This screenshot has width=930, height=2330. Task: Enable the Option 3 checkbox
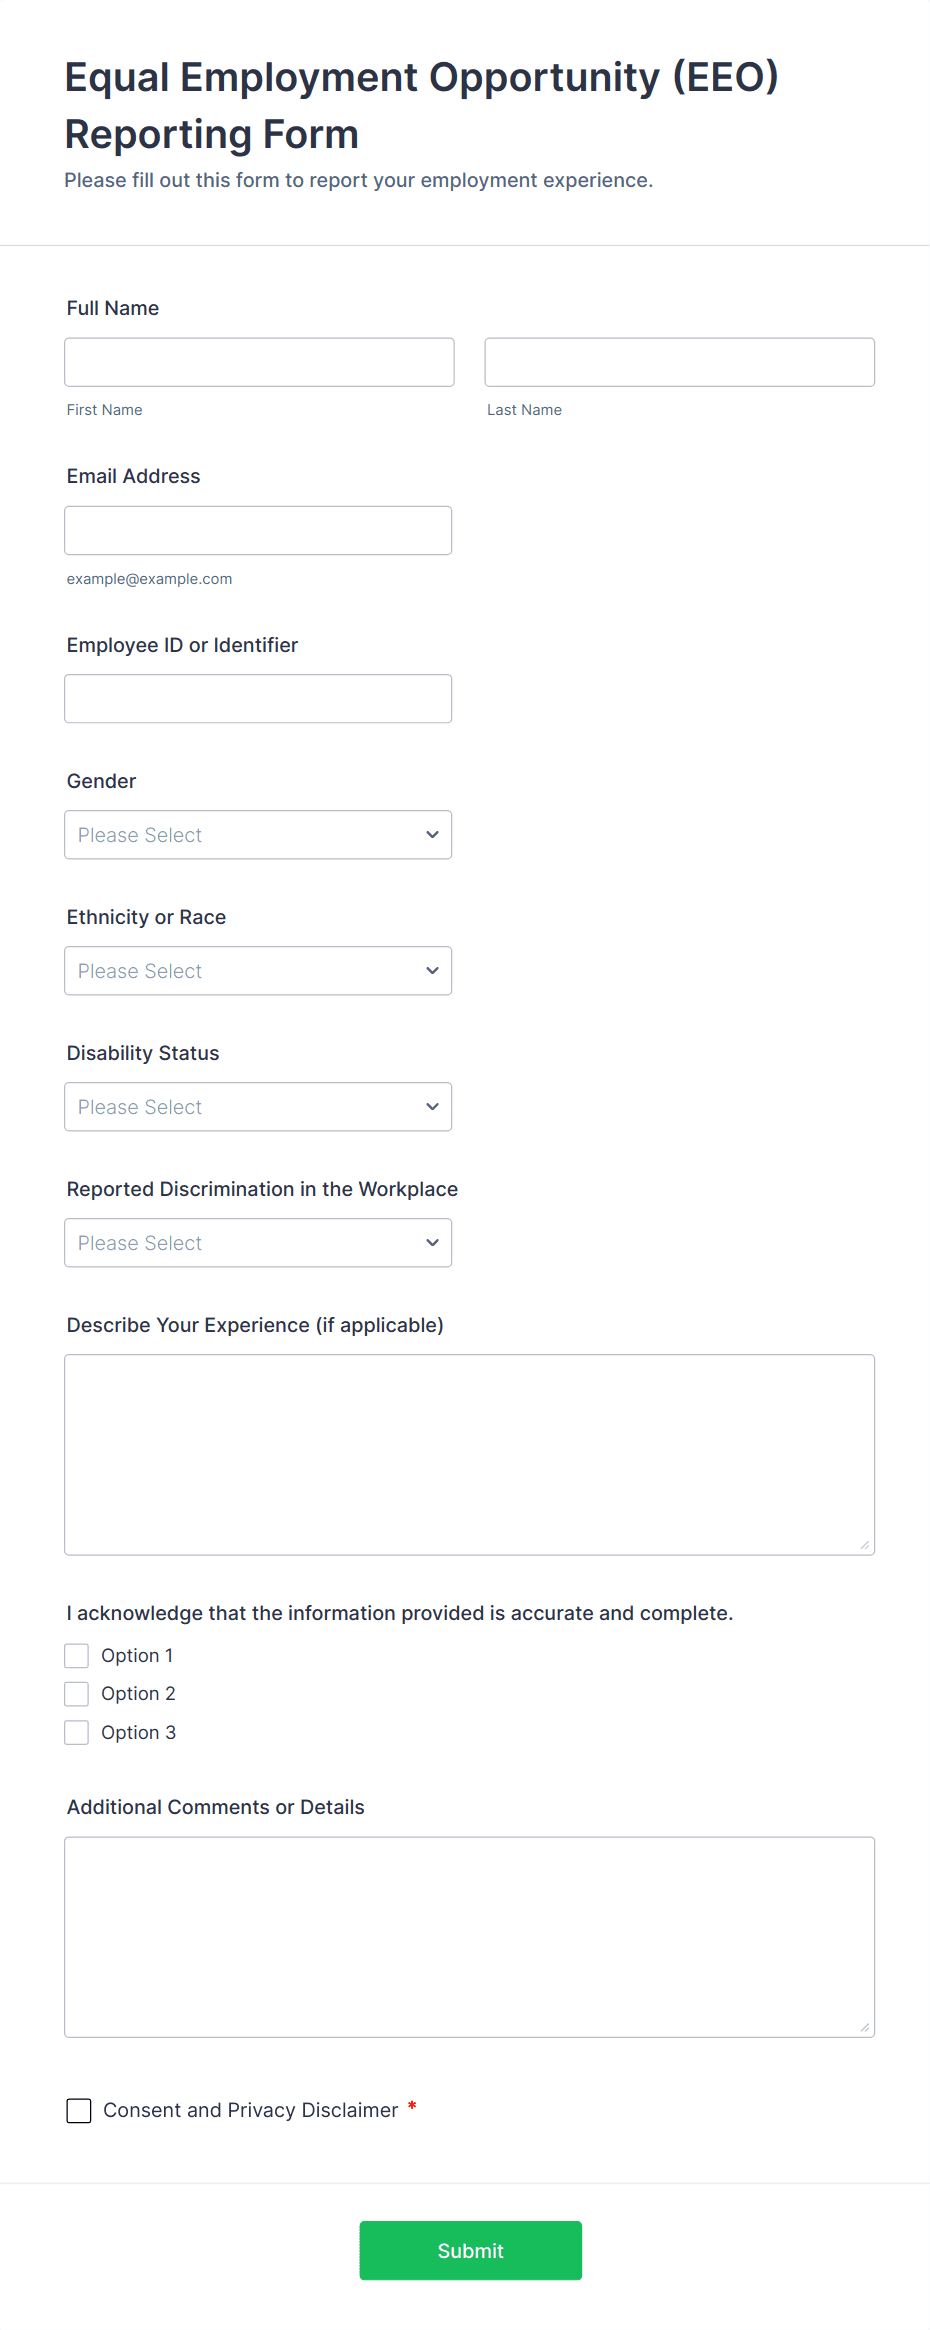[x=77, y=1732]
